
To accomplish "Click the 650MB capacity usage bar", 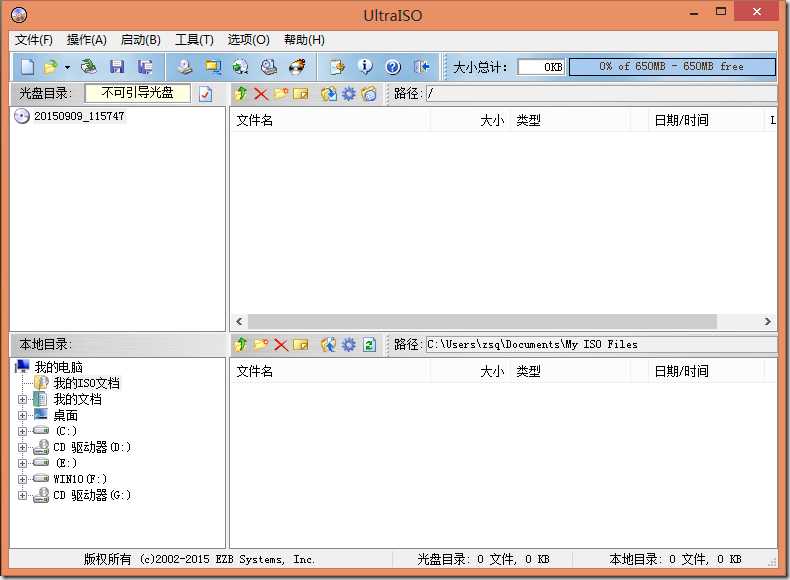I will pos(672,67).
